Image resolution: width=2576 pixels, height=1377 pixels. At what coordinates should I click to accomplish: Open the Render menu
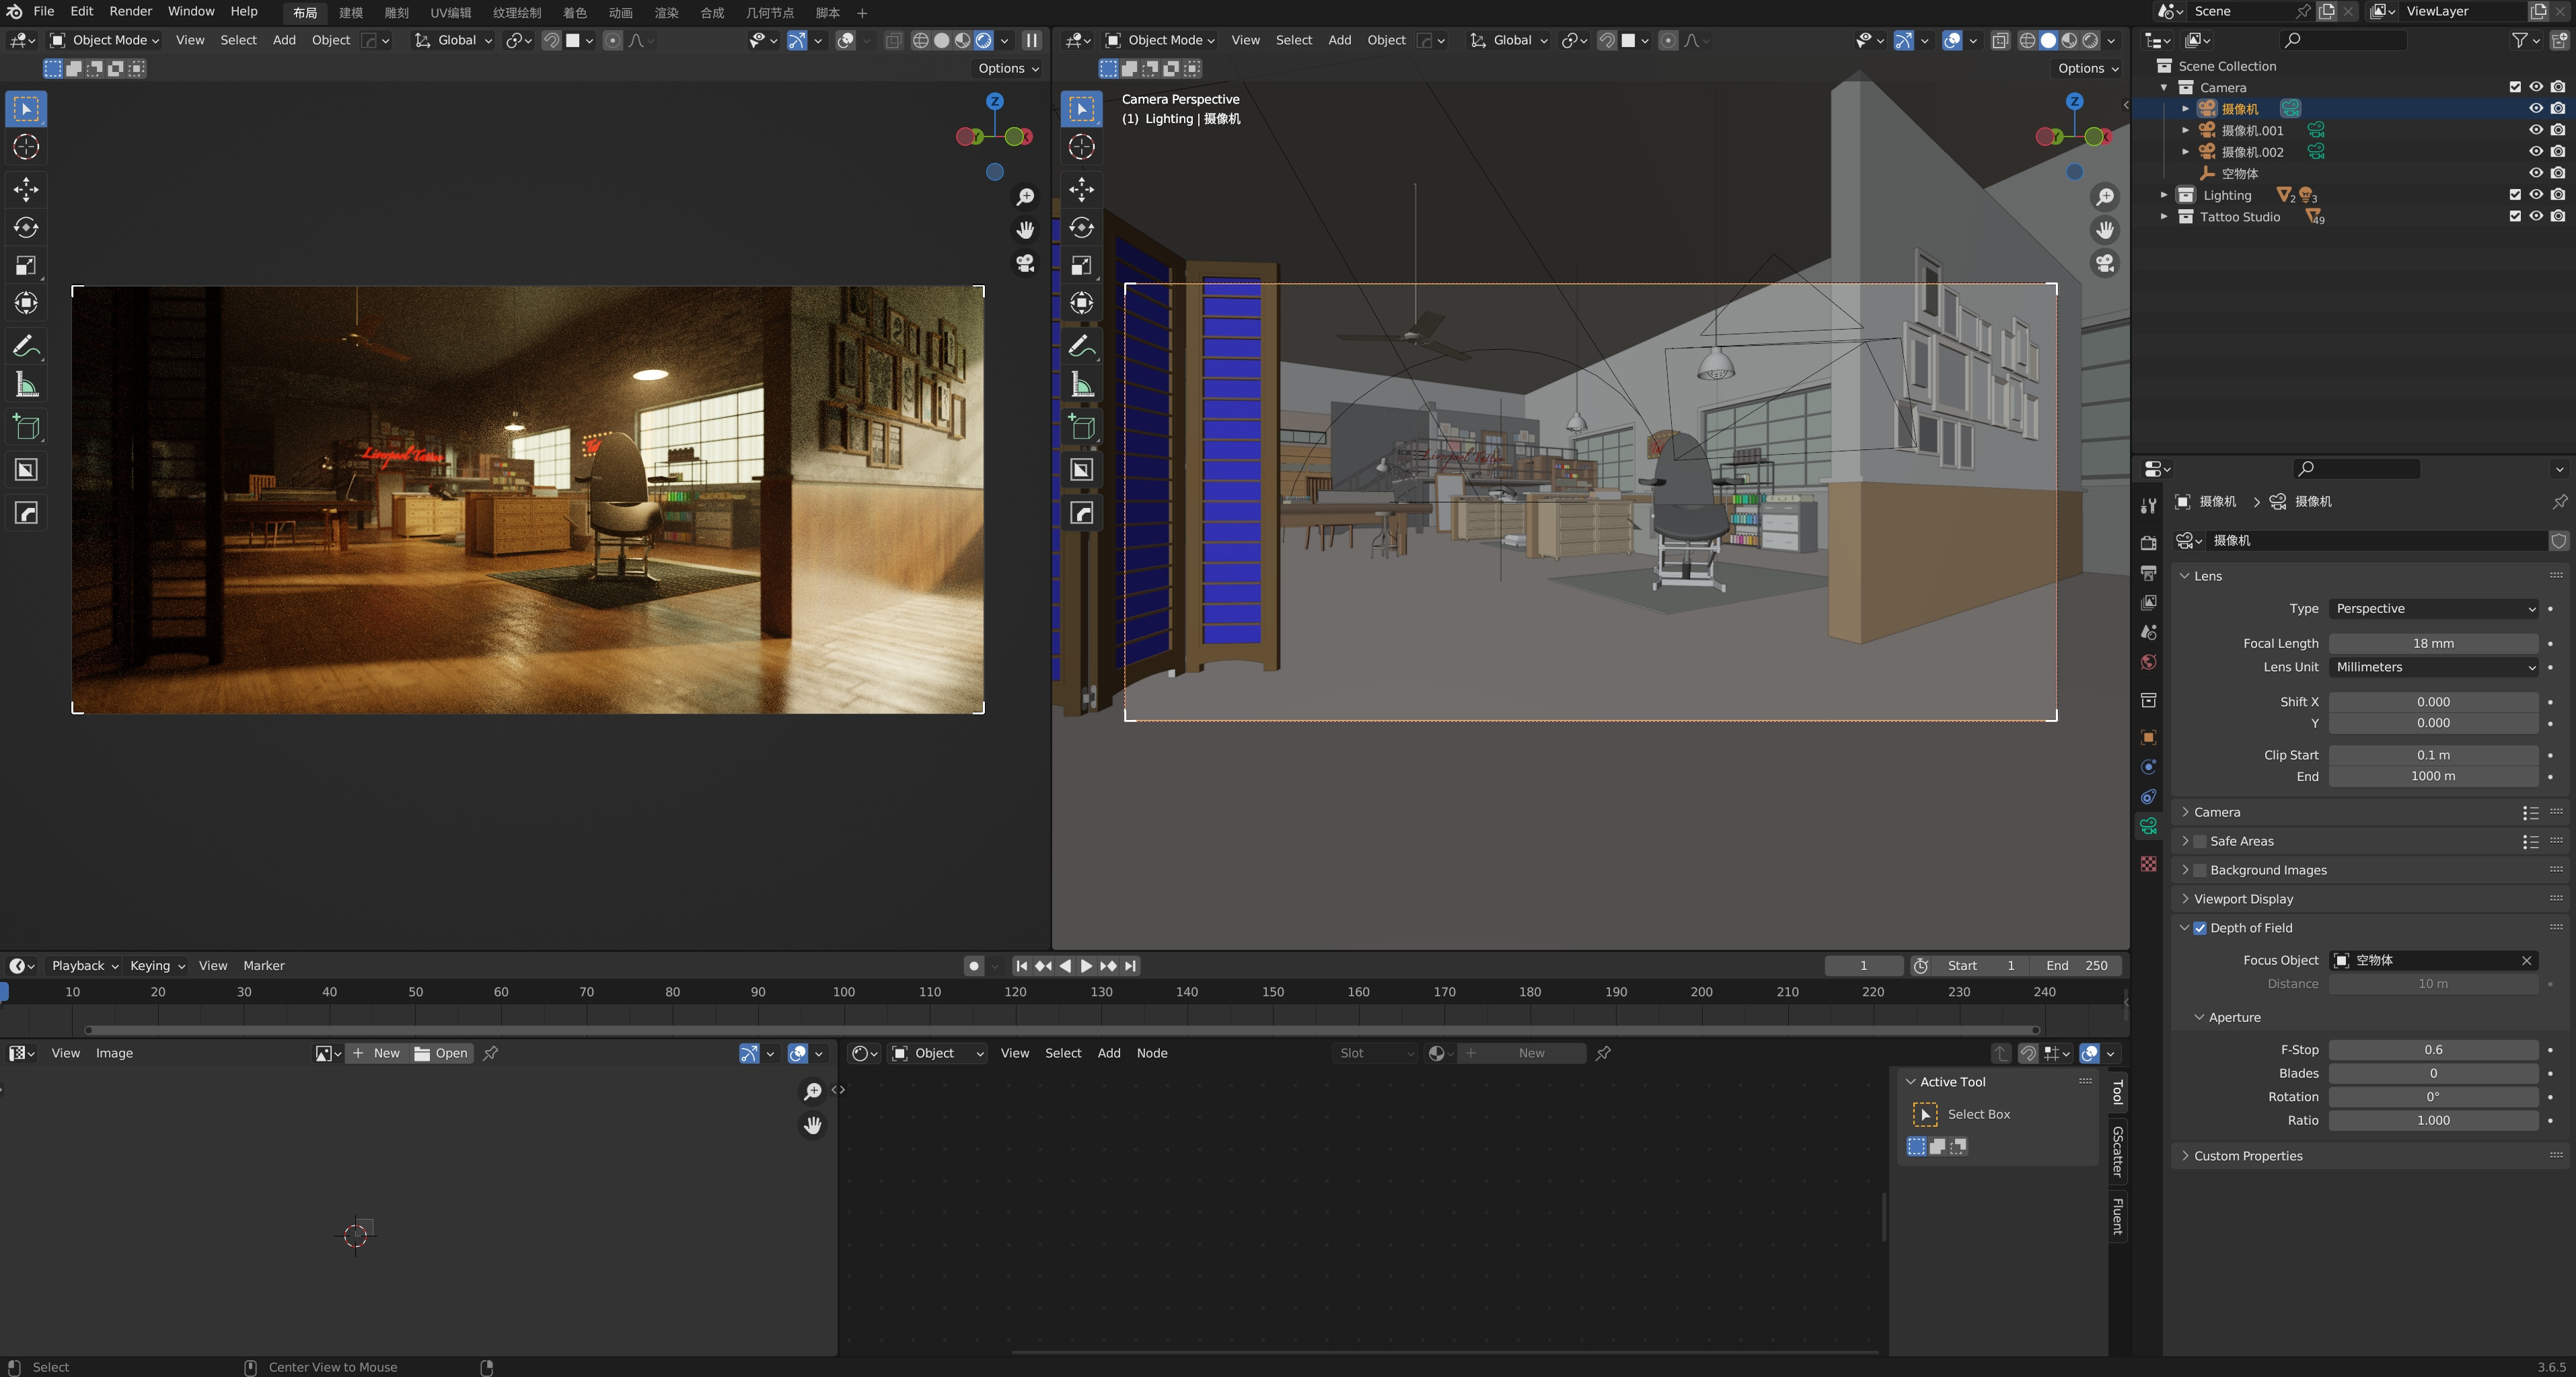pyautogui.click(x=130, y=11)
